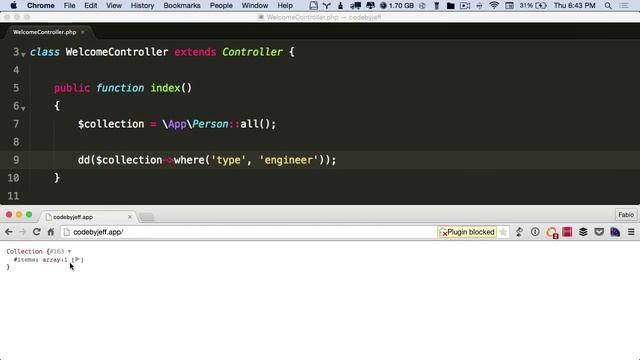Open the orange extension with red badge
The image size is (640, 360).
coord(551,232)
